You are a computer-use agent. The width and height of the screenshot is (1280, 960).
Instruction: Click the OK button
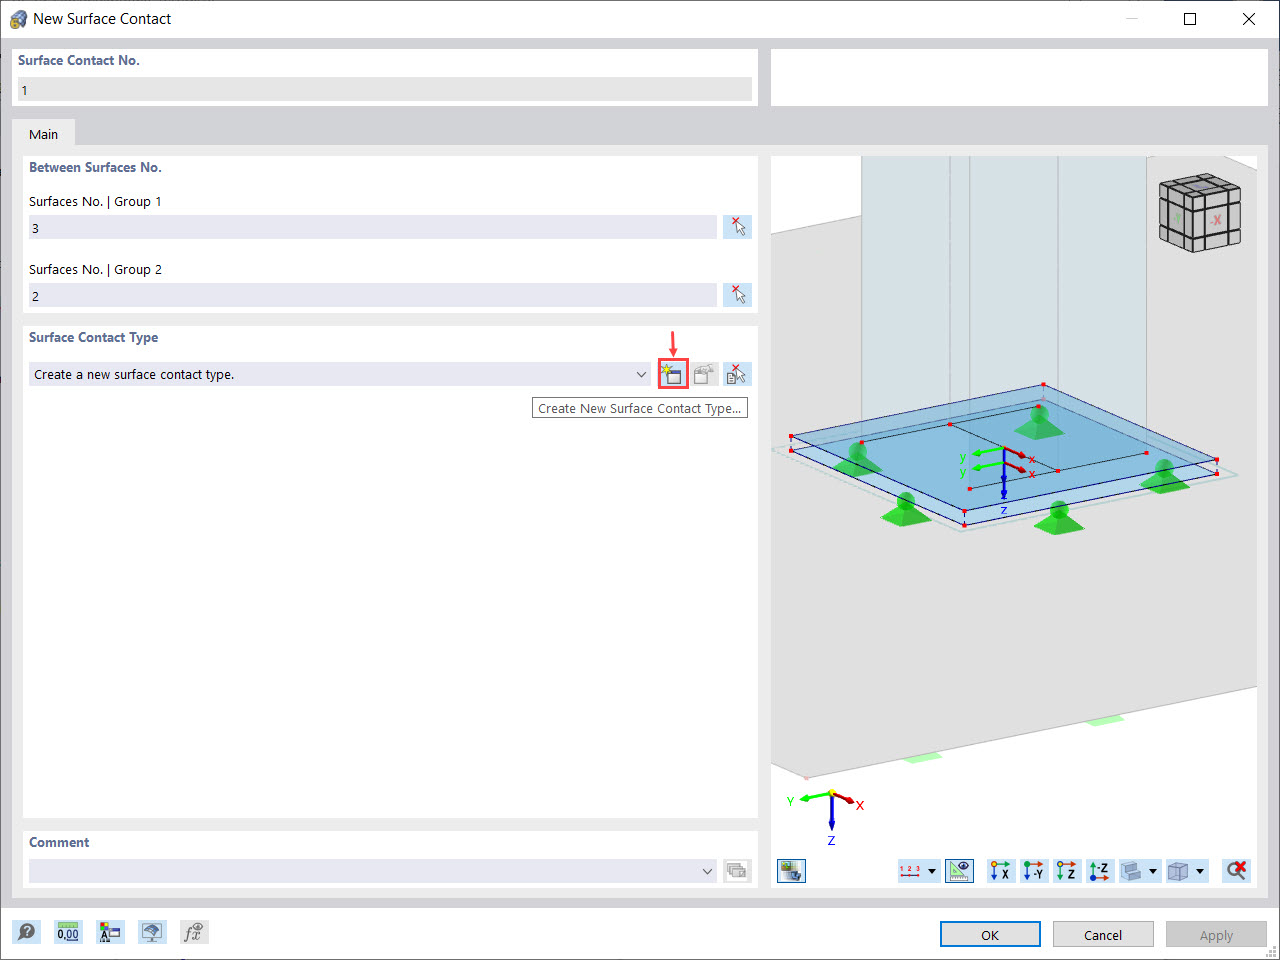pos(990,934)
